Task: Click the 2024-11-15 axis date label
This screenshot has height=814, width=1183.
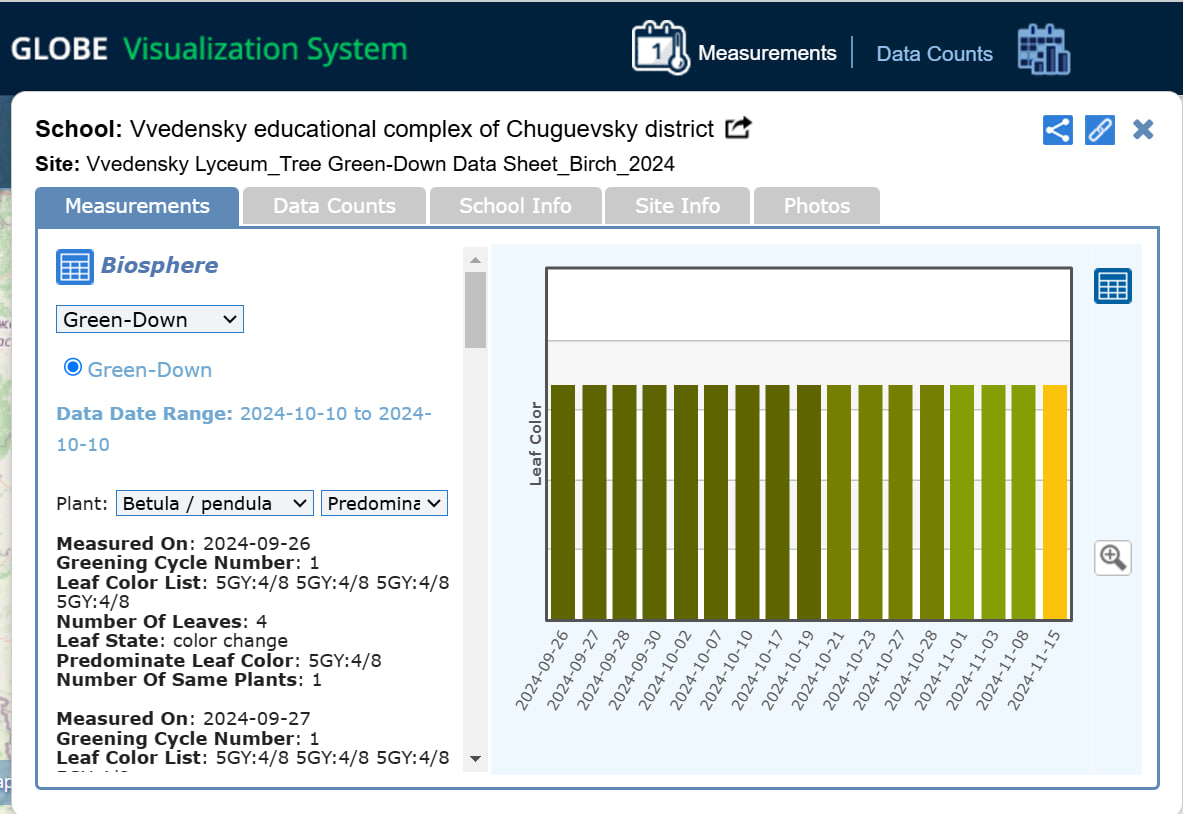Action: 1034,670
